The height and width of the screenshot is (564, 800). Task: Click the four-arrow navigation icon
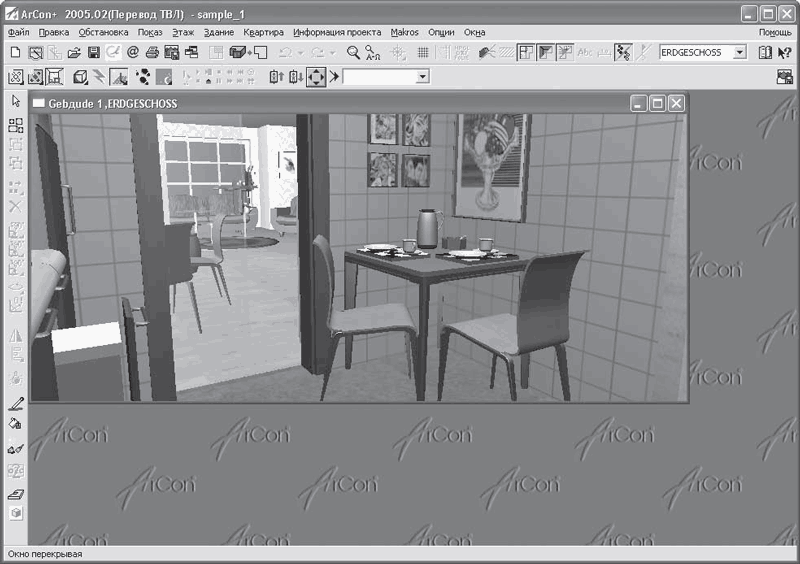pyautogui.click(x=316, y=77)
